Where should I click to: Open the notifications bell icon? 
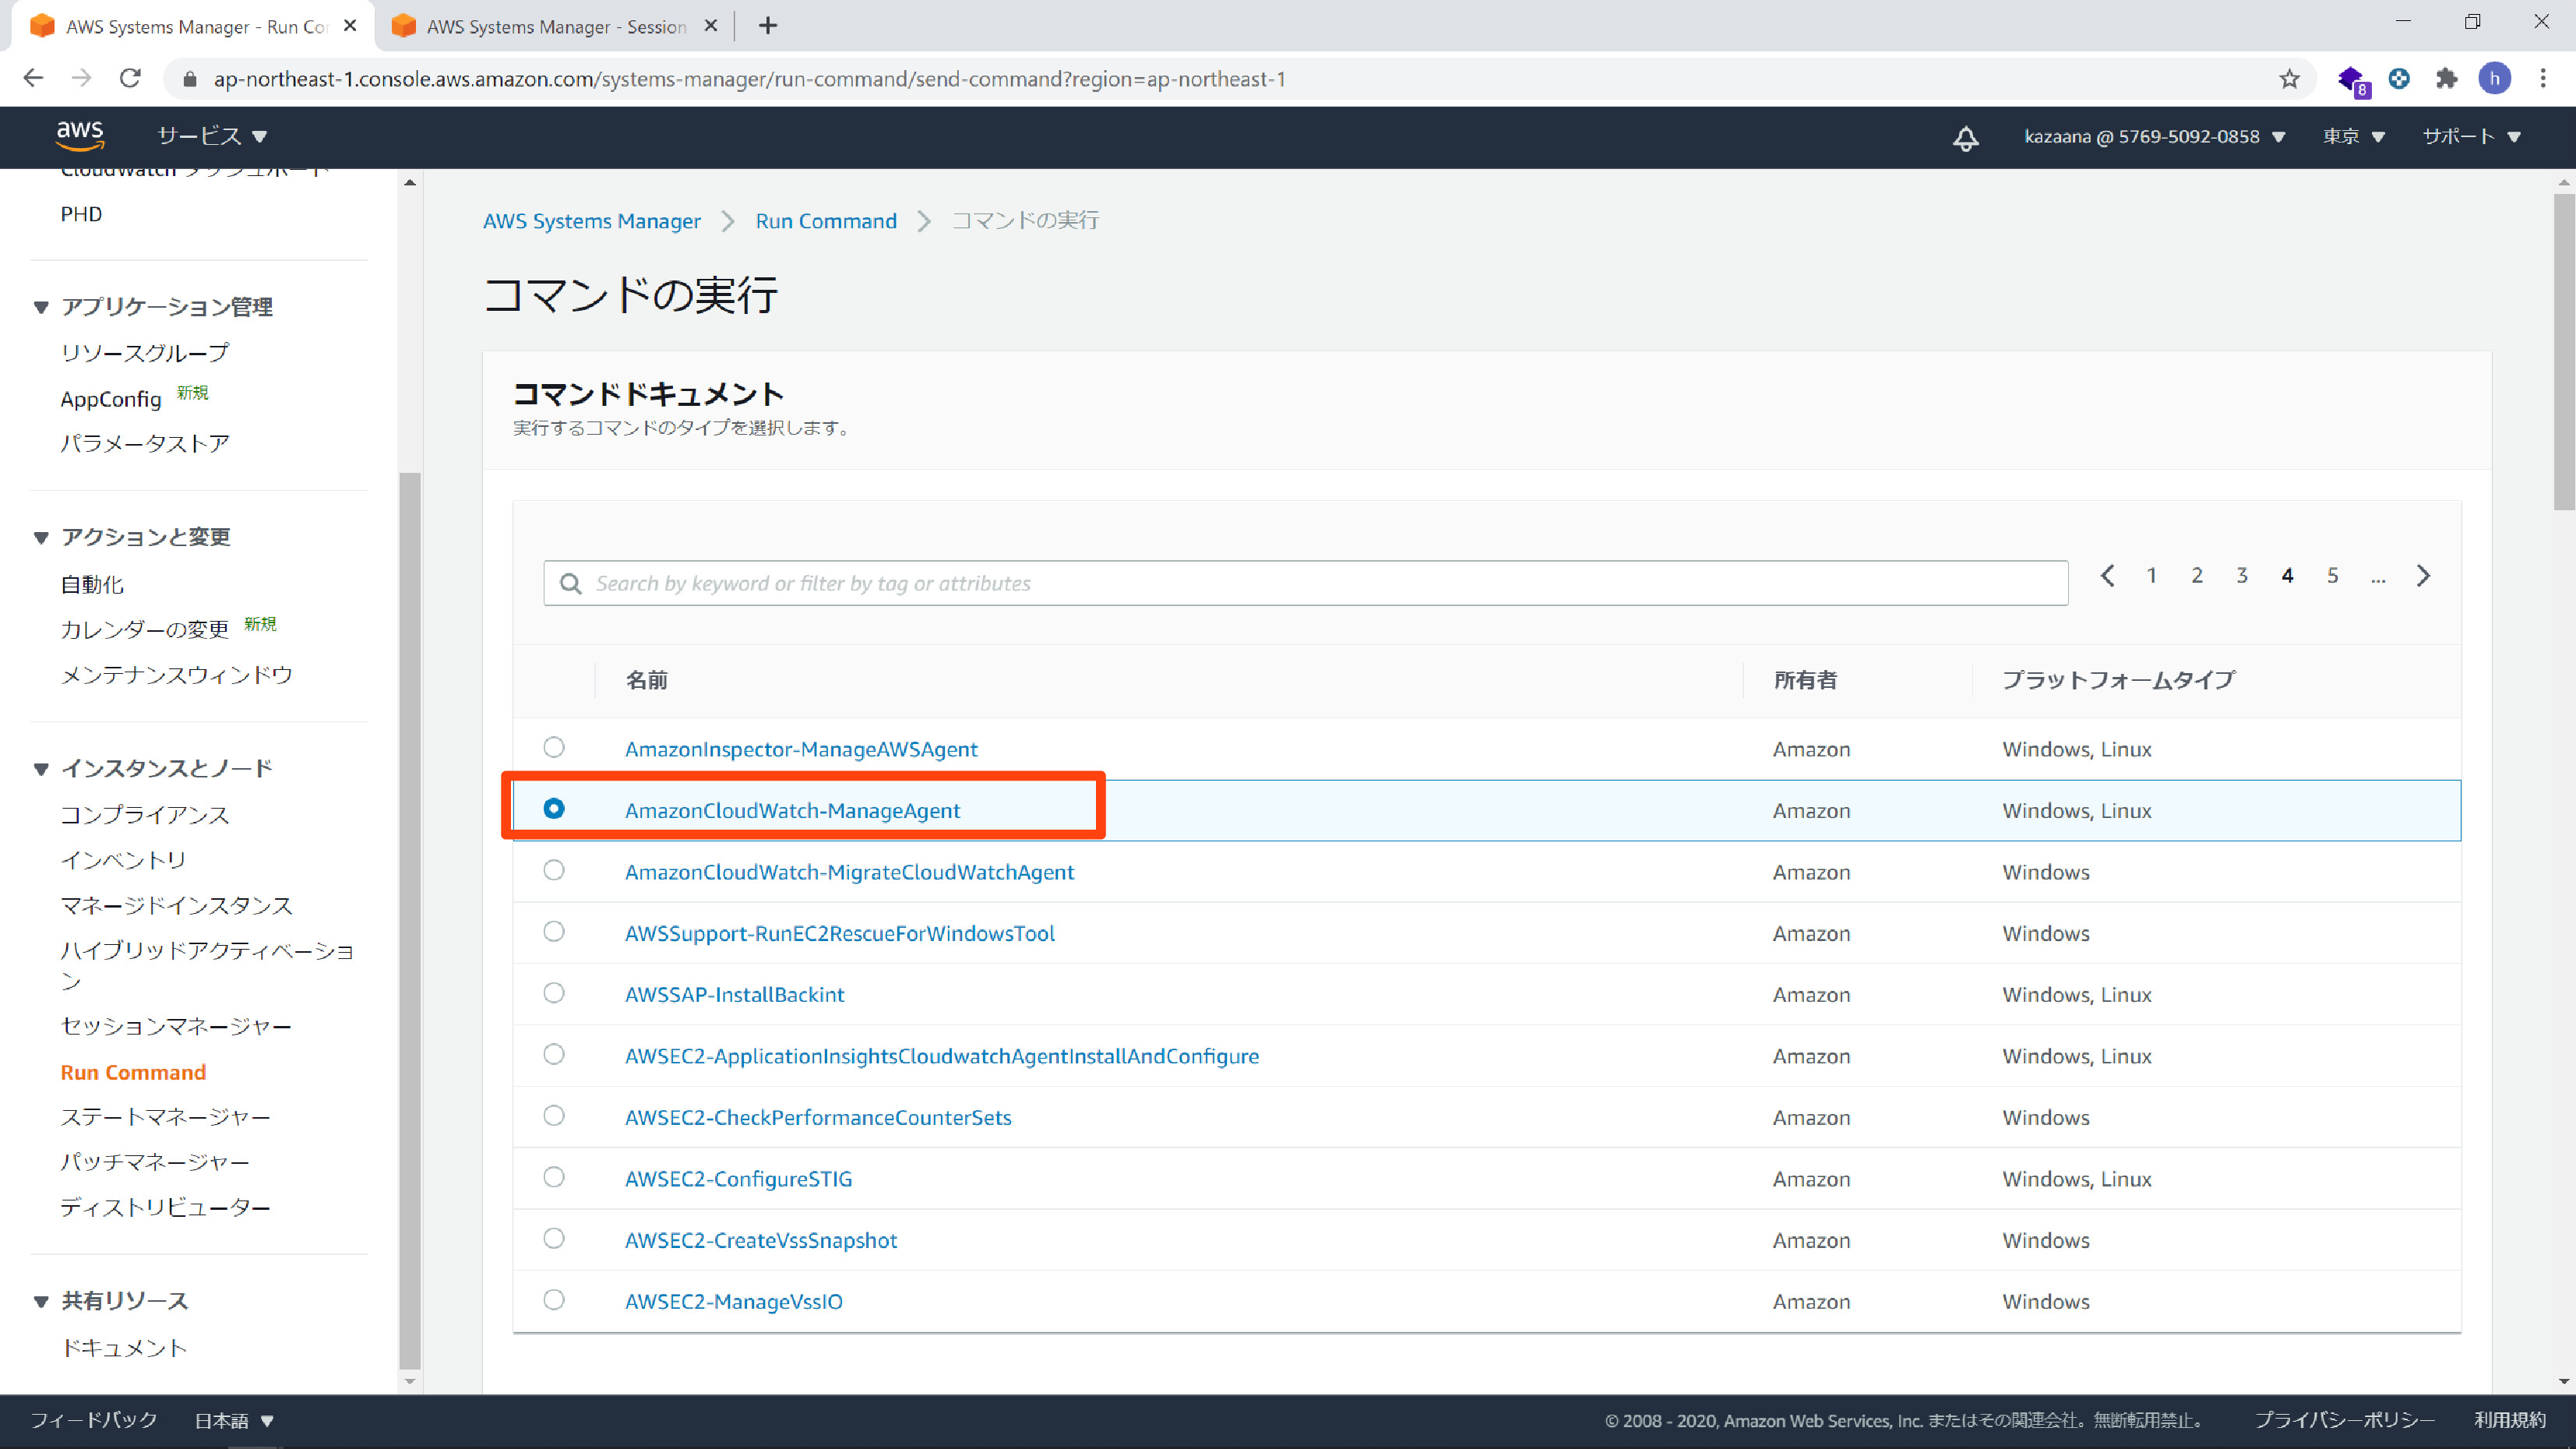1965,137
